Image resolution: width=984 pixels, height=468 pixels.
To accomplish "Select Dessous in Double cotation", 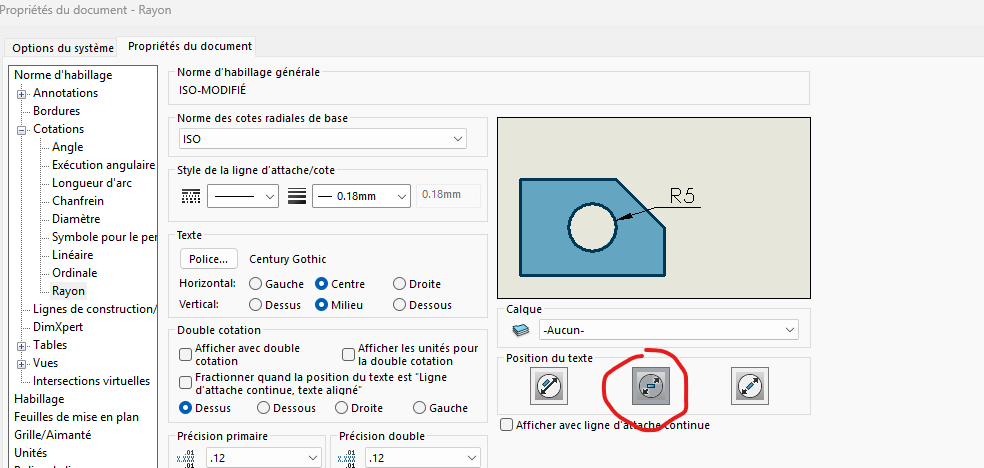I will tap(264, 408).
